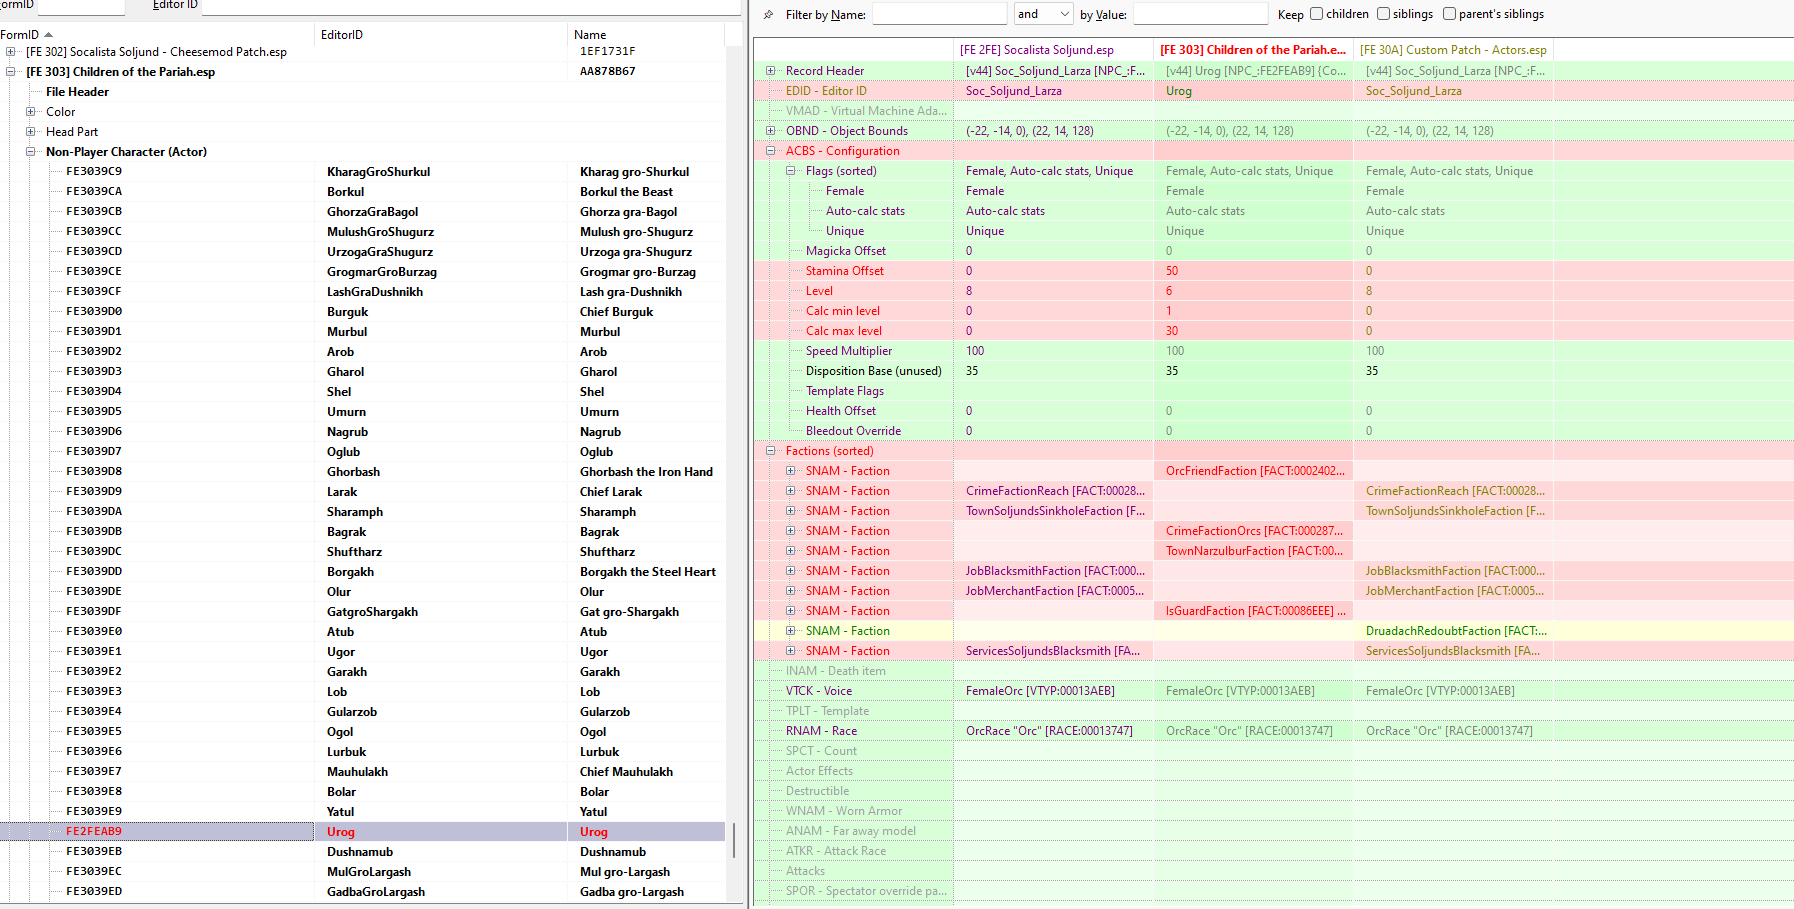Click Children of the Pariah column header
Image resolution: width=1794 pixels, height=909 pixels.
pos(1253,50)
